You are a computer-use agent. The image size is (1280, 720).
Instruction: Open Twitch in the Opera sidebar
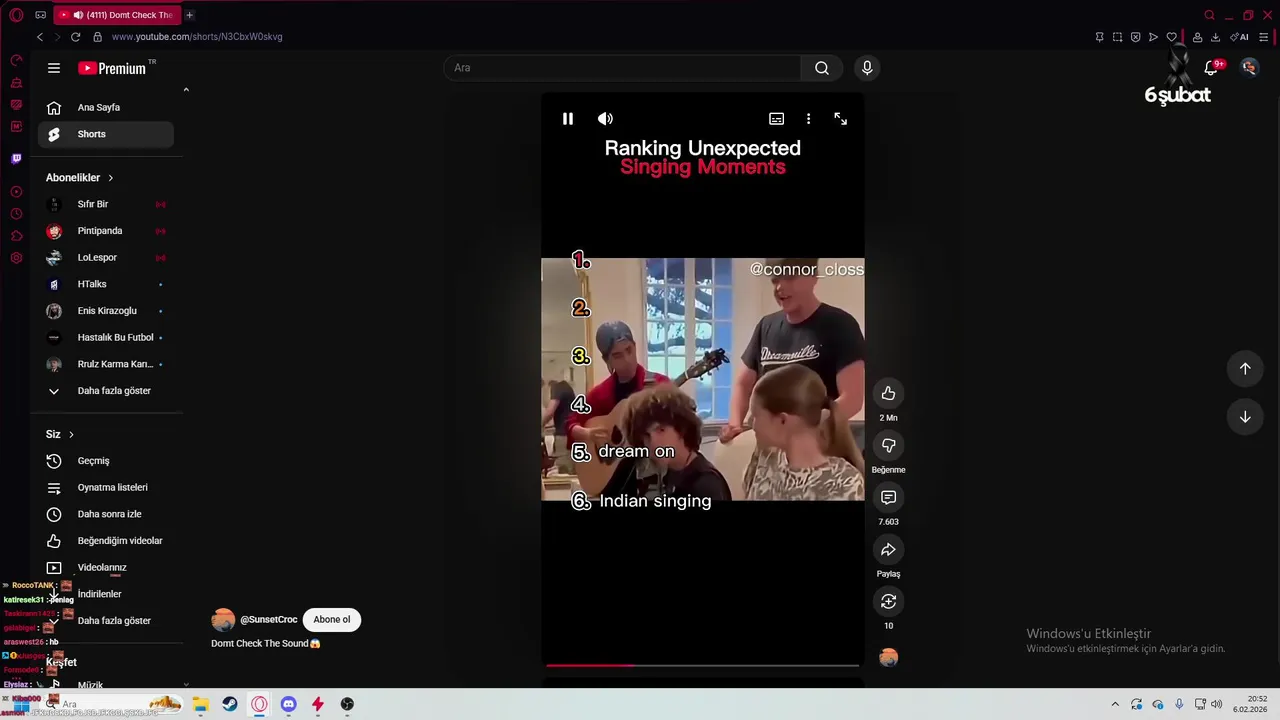pos(16,158)
